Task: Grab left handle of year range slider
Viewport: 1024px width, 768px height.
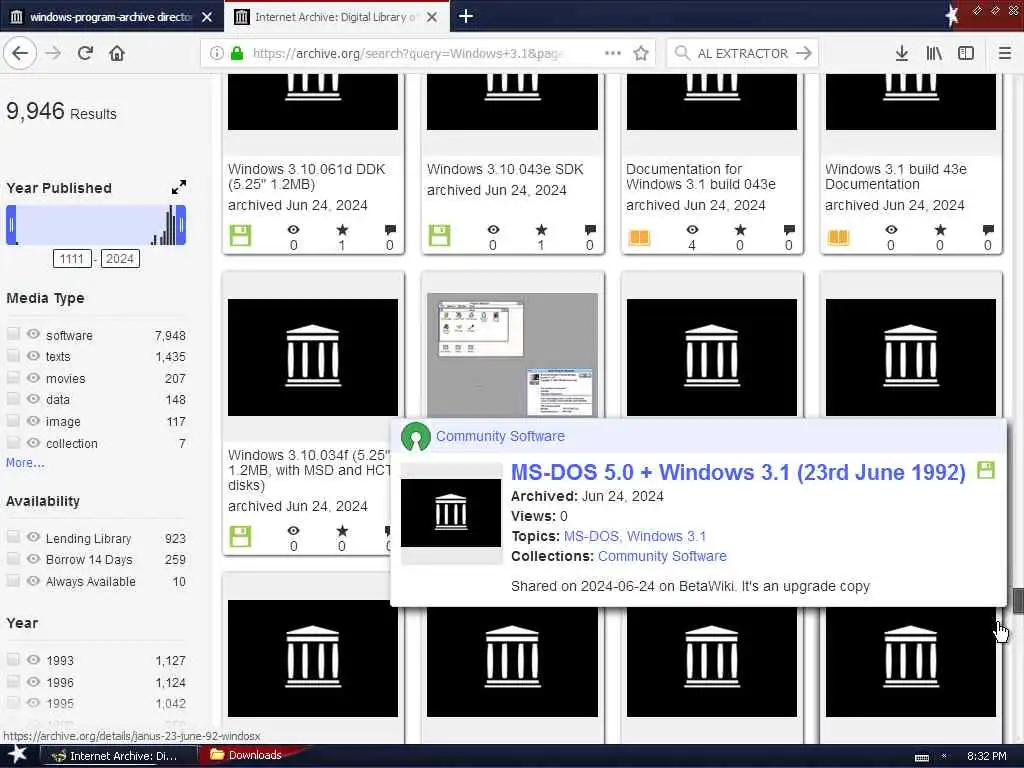Action: point(11,225)
